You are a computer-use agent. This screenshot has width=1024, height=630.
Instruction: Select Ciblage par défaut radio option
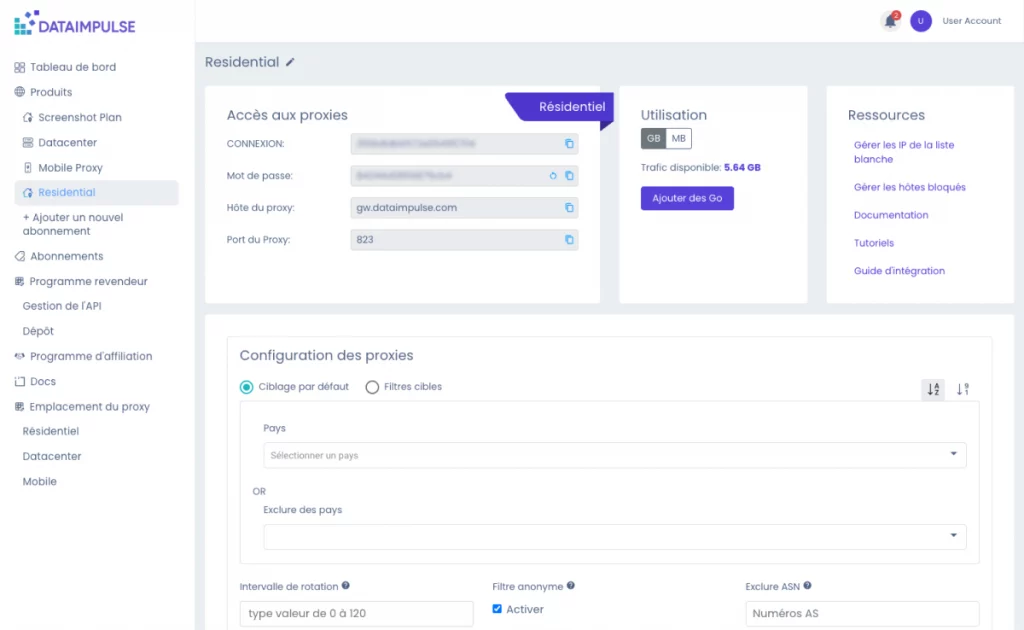(x=247, y=387)
